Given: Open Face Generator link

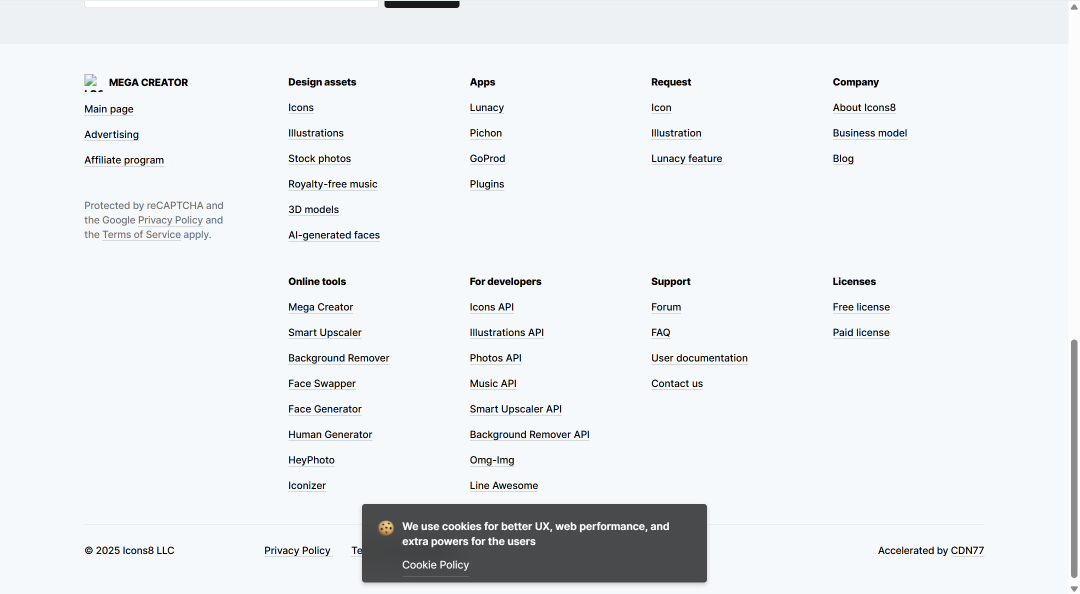Looking at the screenshot, I should 324,409.
